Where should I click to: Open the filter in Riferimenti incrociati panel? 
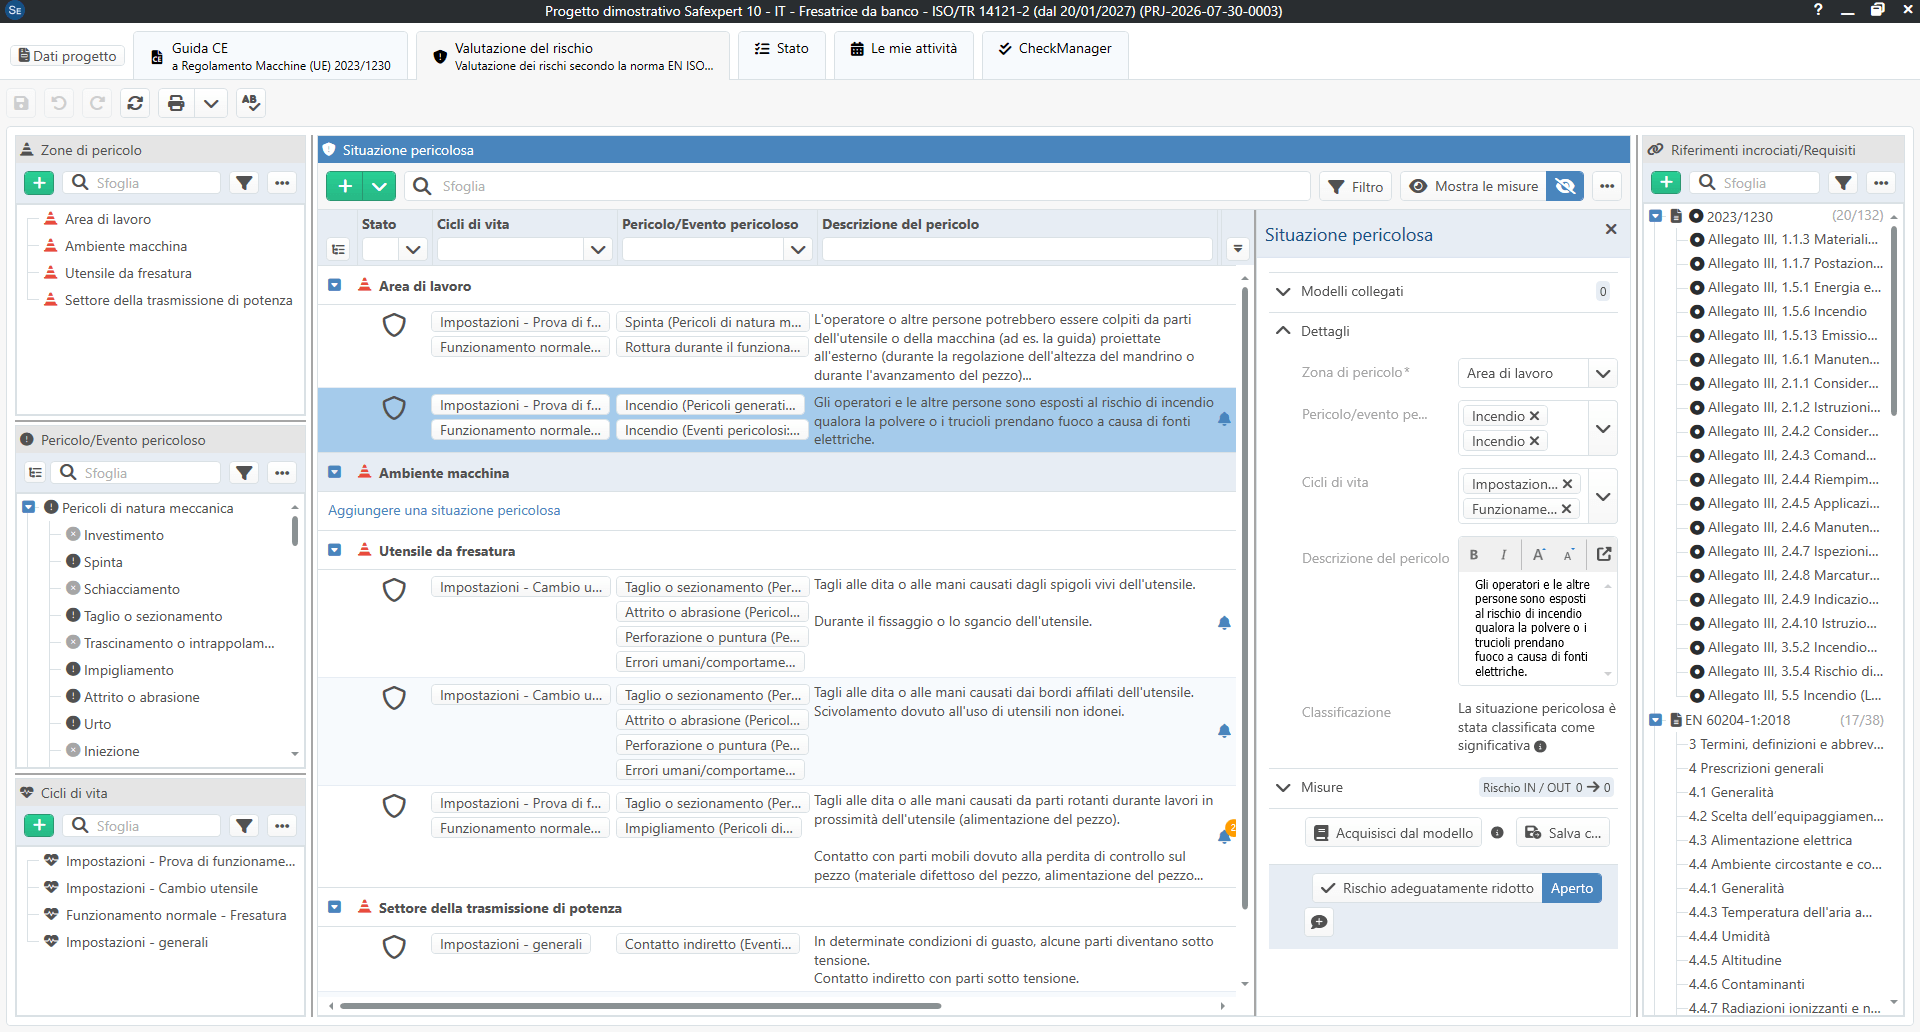pos(1843,183)
